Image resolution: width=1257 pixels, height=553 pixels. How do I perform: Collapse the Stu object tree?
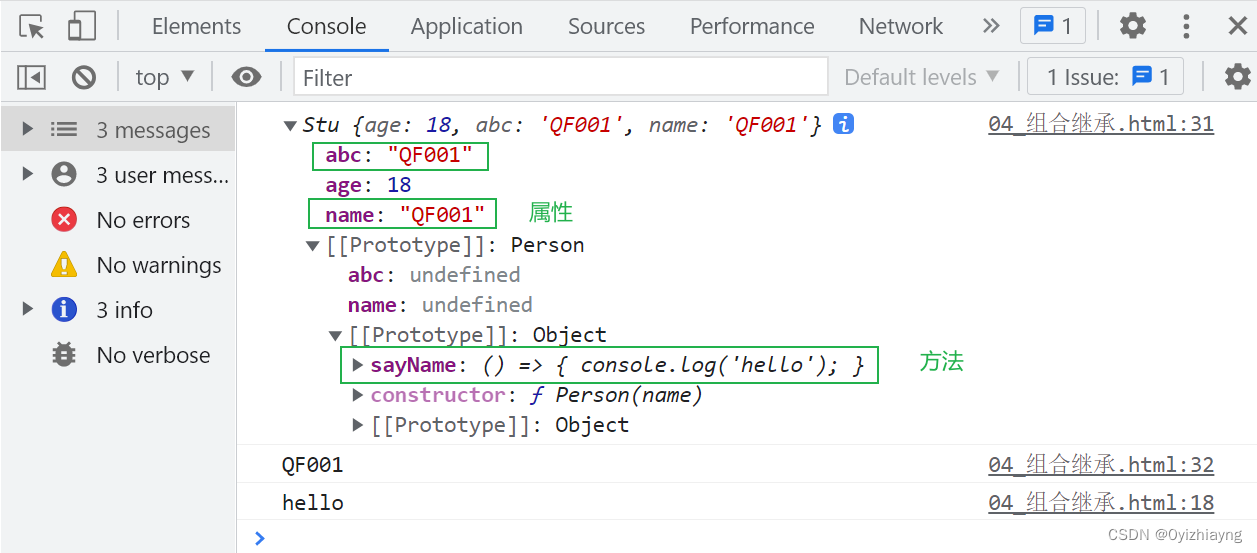point(290,125)
